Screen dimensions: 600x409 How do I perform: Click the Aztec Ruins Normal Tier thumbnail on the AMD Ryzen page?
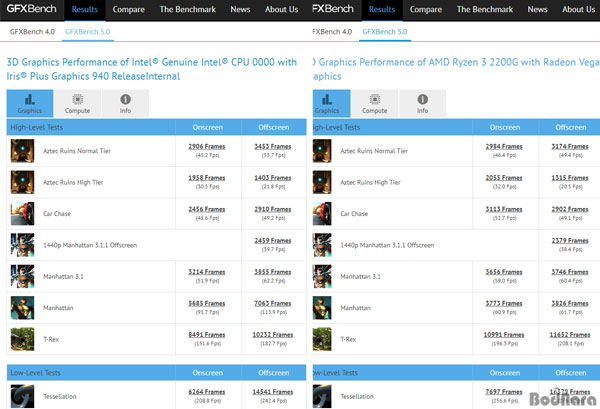pos(322,151)
